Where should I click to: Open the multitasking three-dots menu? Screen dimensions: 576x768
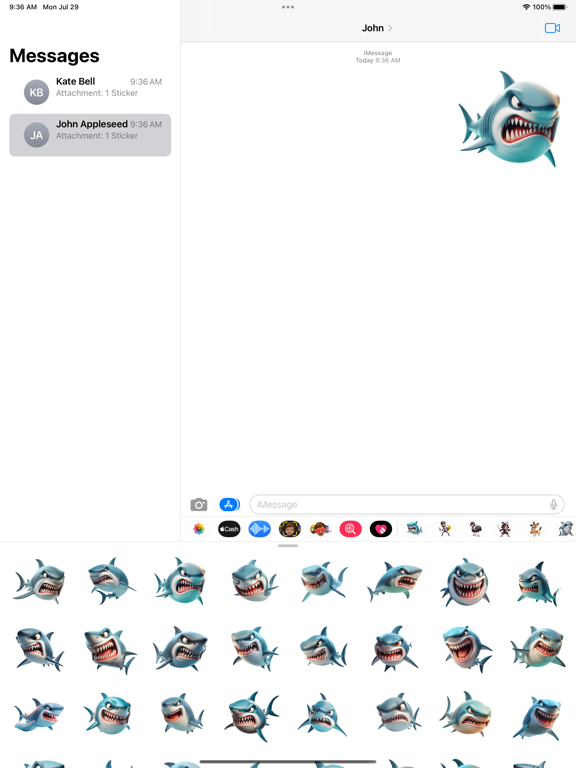pyautogui.click(x=288, y=7)
